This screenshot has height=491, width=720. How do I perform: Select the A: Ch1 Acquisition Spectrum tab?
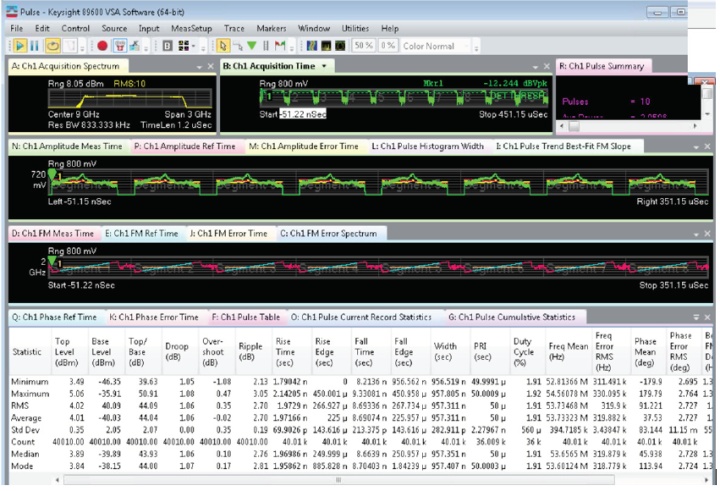(x=66, y=66)
